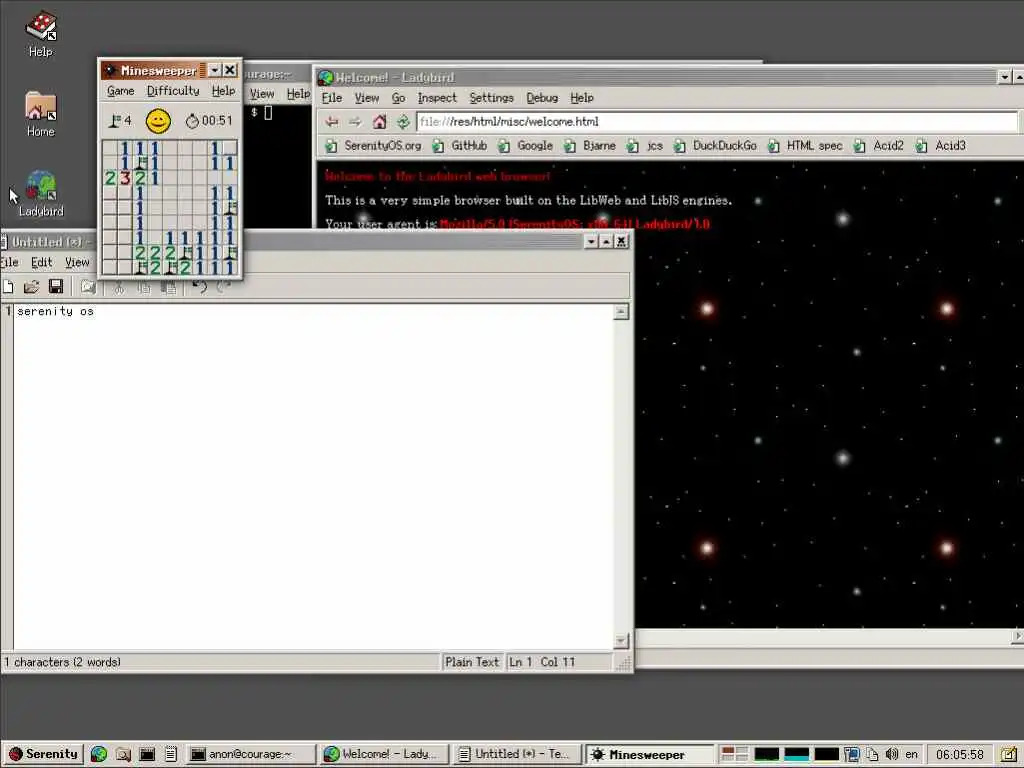The image size is (1024, 768).
Task: Click the 'serenity os' text line in editor
Action: [56, 312]
